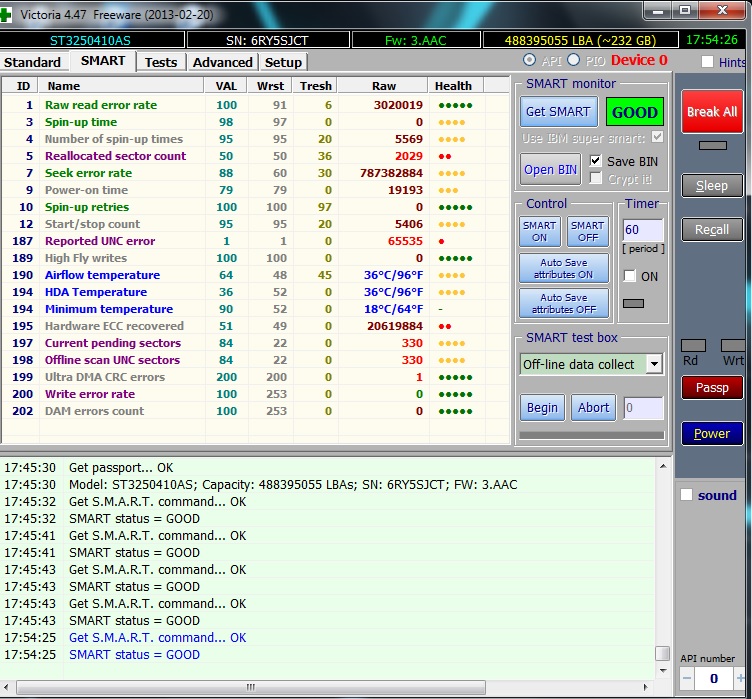Select the PIO radio button

click(x=574, y=60)
